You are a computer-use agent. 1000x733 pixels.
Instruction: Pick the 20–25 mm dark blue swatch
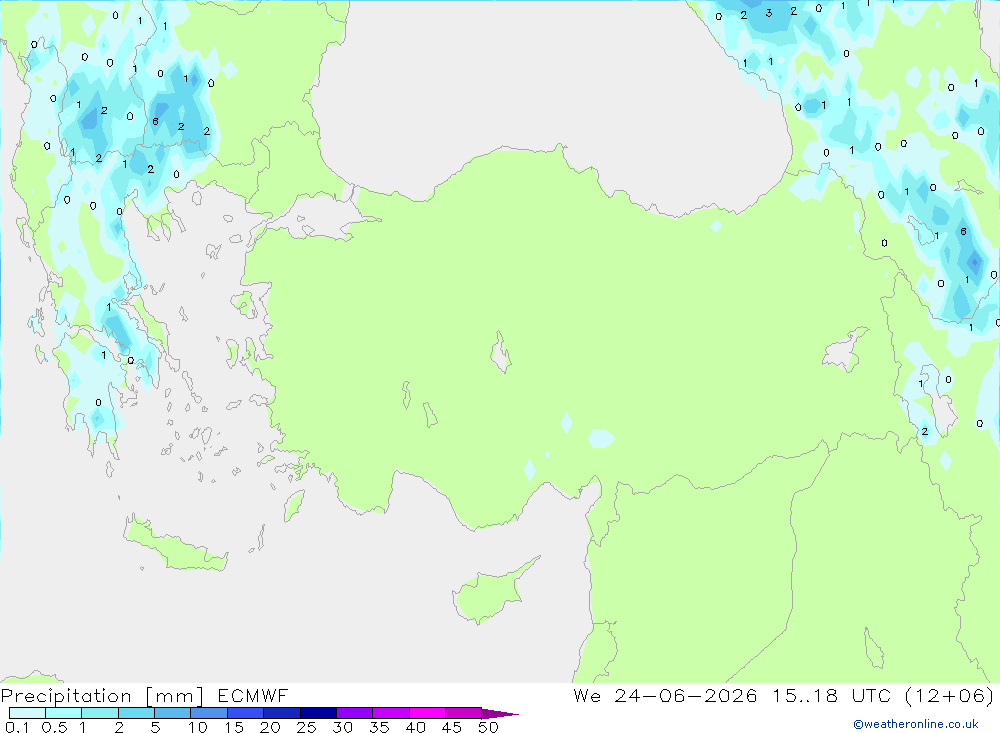[x=281, y=713]
